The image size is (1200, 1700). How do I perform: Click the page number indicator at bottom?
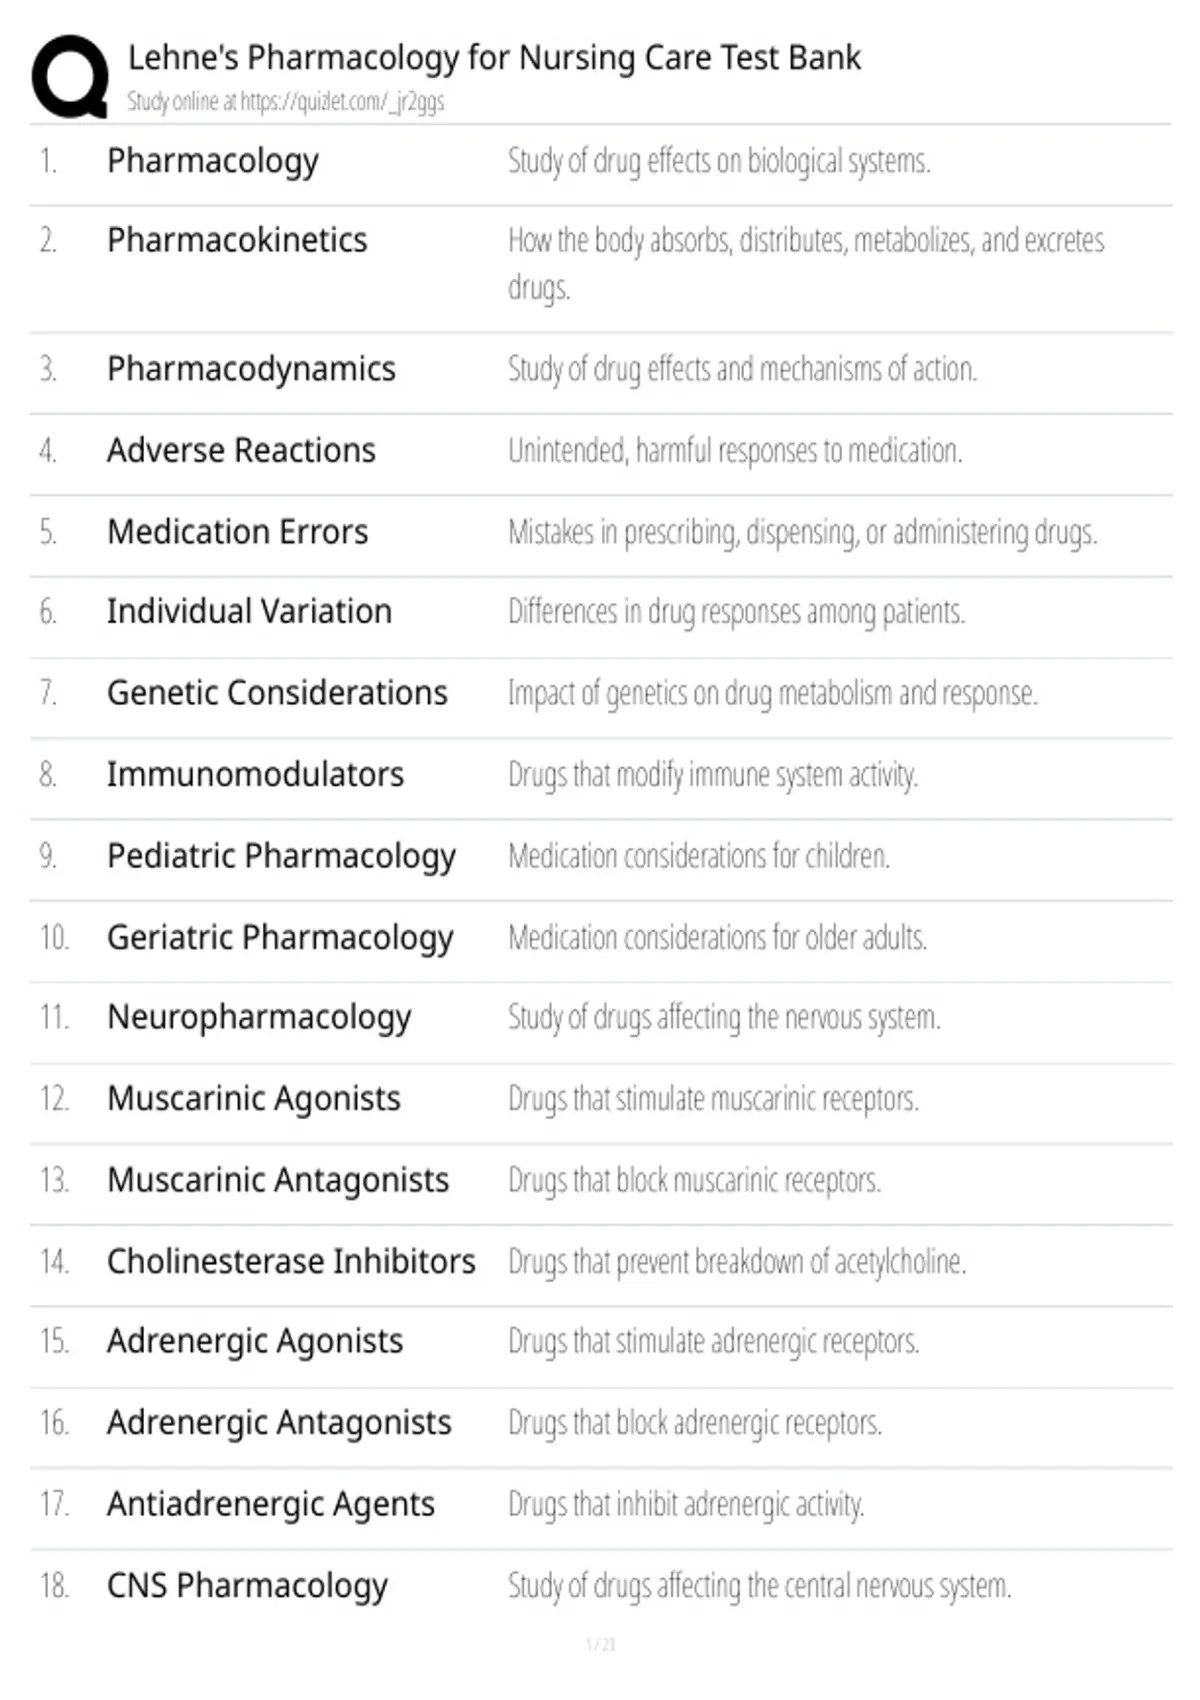(600, 1644)
